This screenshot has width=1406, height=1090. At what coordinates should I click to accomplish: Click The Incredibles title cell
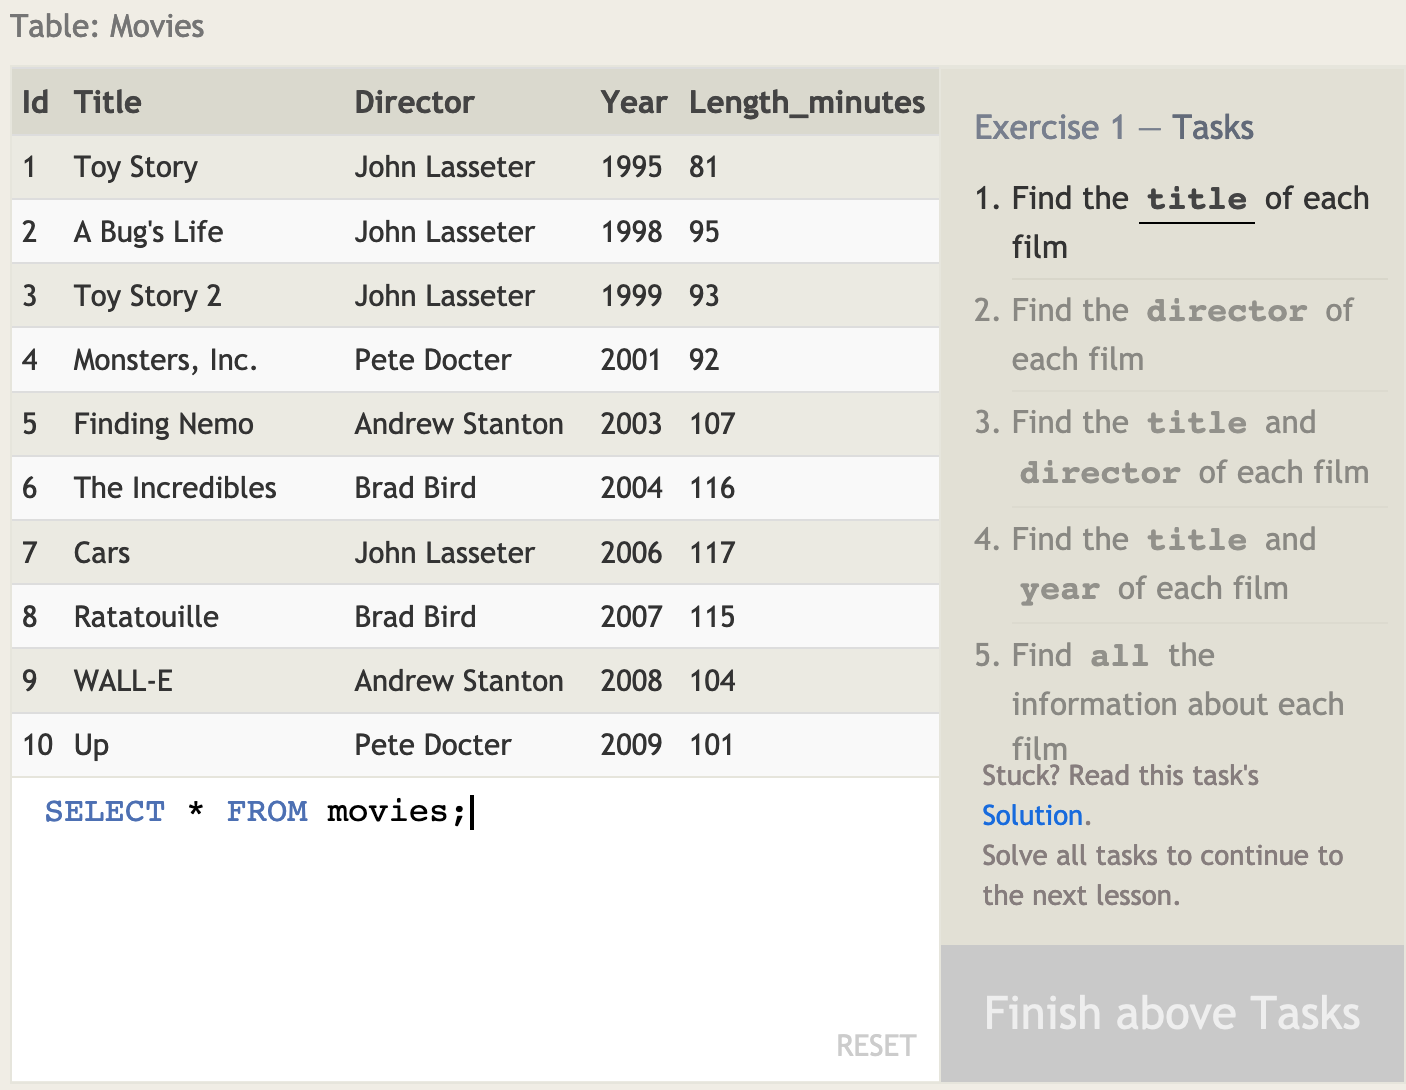(x=175, y=488)
